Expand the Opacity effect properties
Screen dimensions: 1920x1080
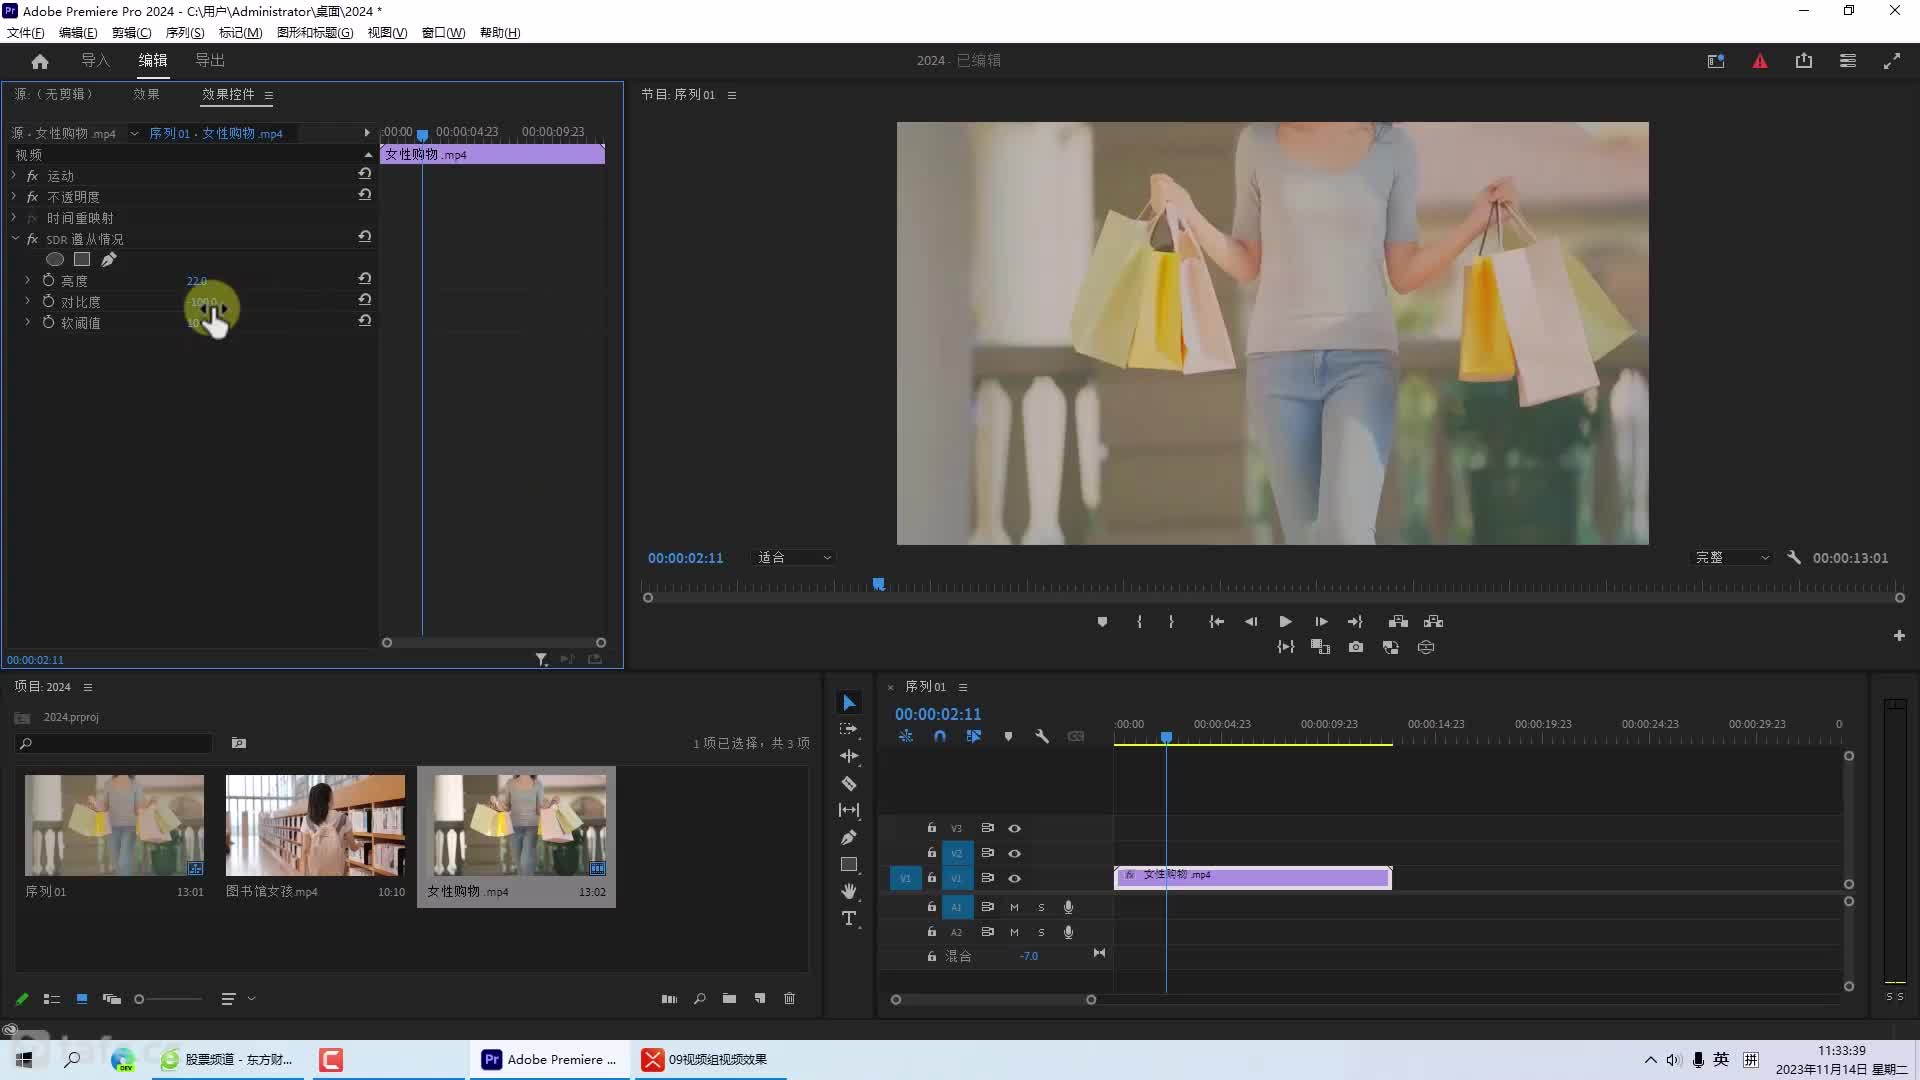point(14,197)
